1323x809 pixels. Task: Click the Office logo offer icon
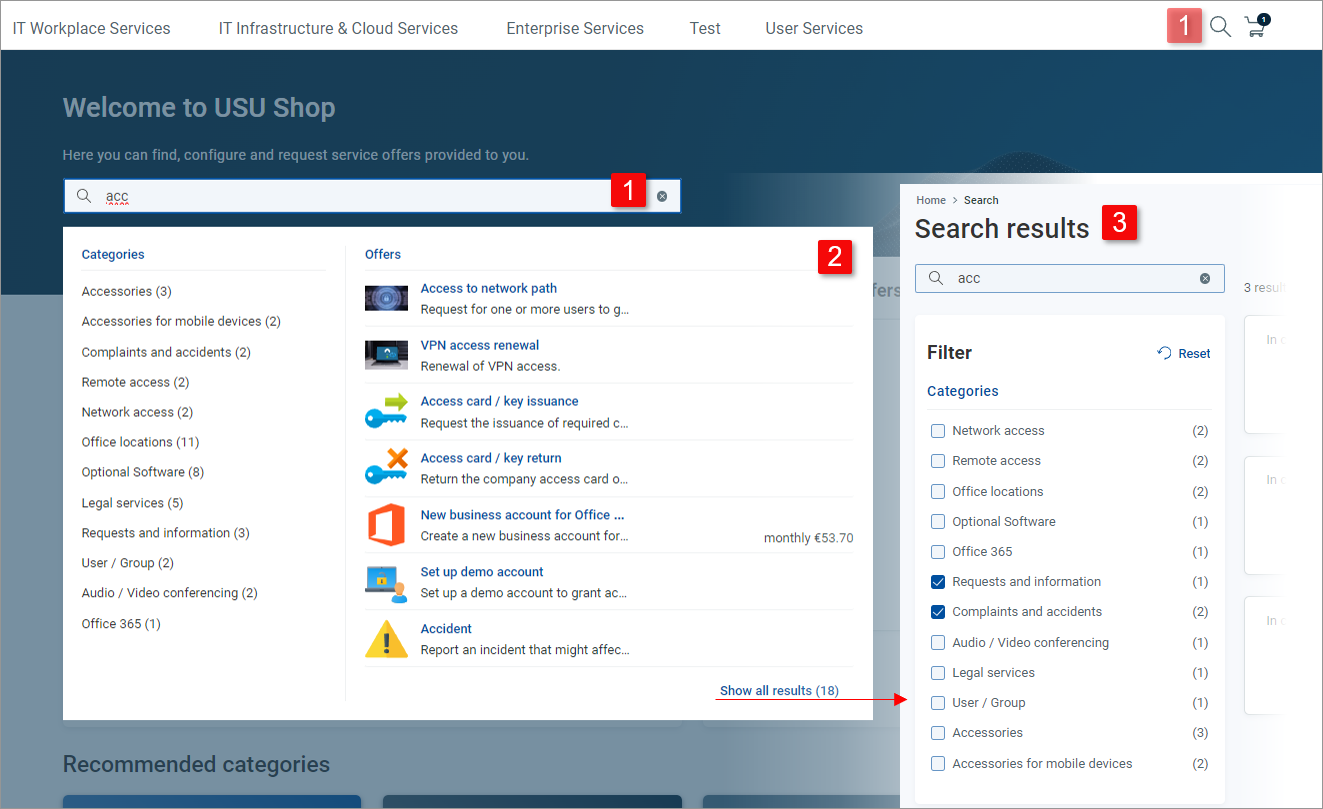(x=386, y=525)
